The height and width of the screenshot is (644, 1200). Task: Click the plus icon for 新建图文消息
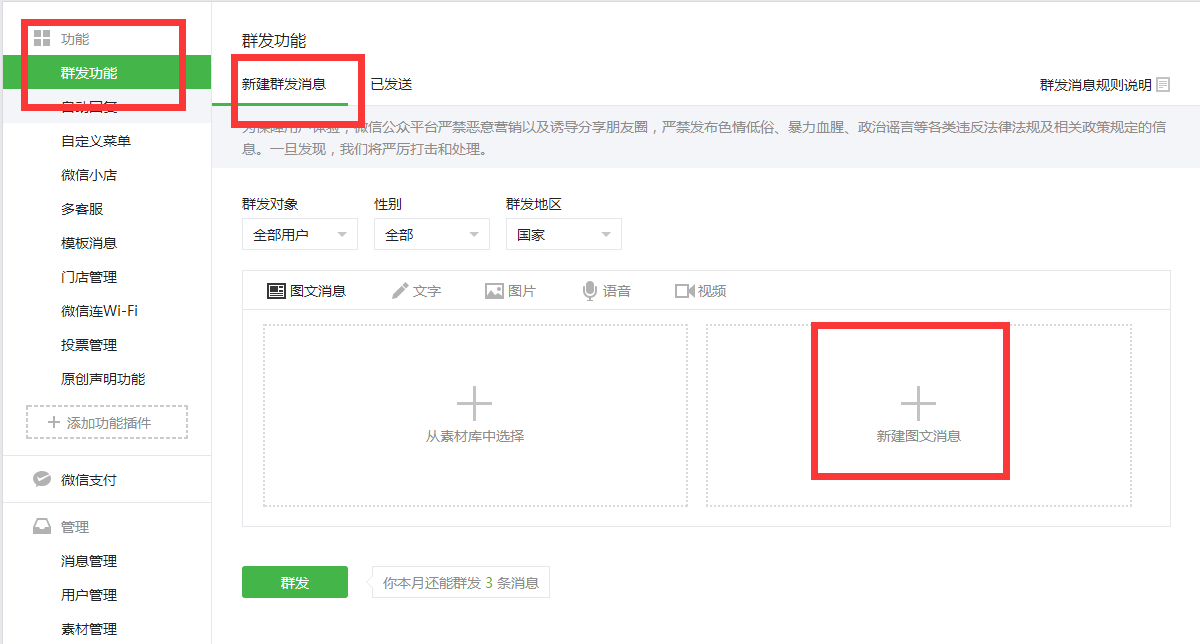coord(918,404)
